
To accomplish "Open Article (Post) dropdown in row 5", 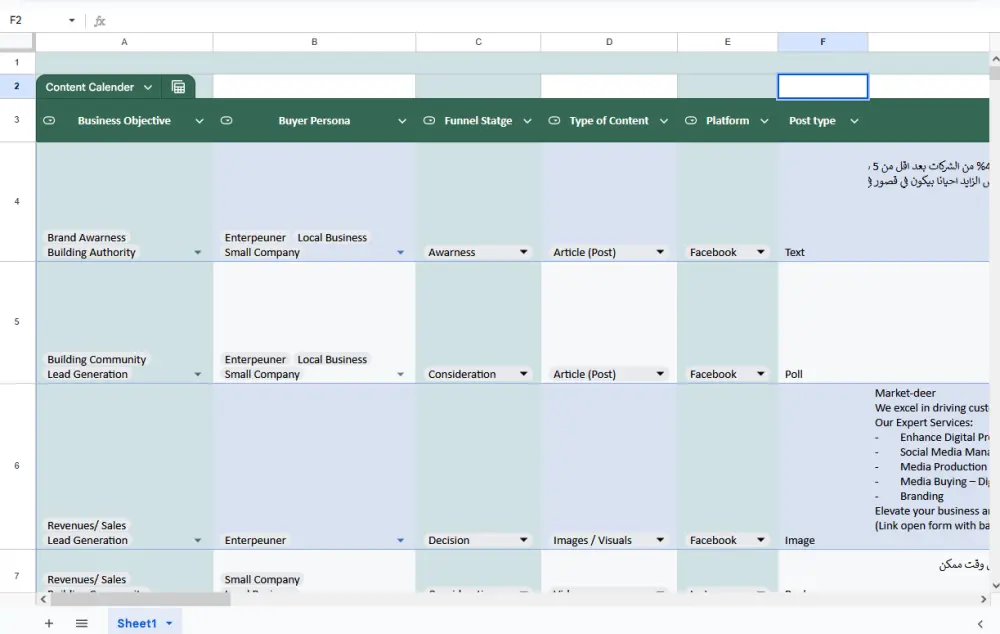I will tap(660, 374).
